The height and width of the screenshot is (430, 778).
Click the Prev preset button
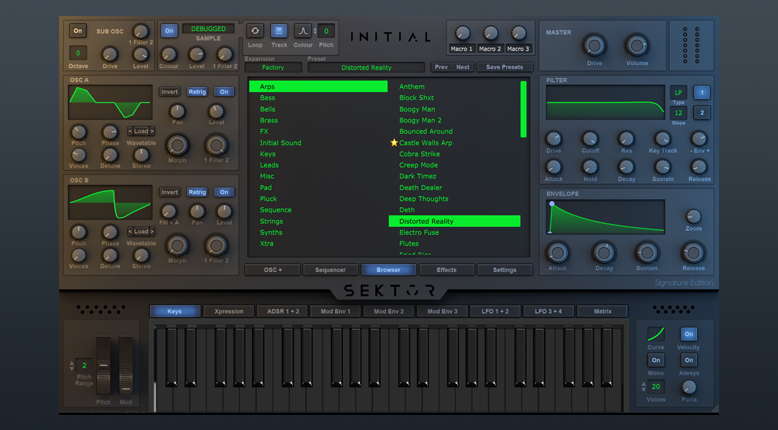tap(441, 67)
